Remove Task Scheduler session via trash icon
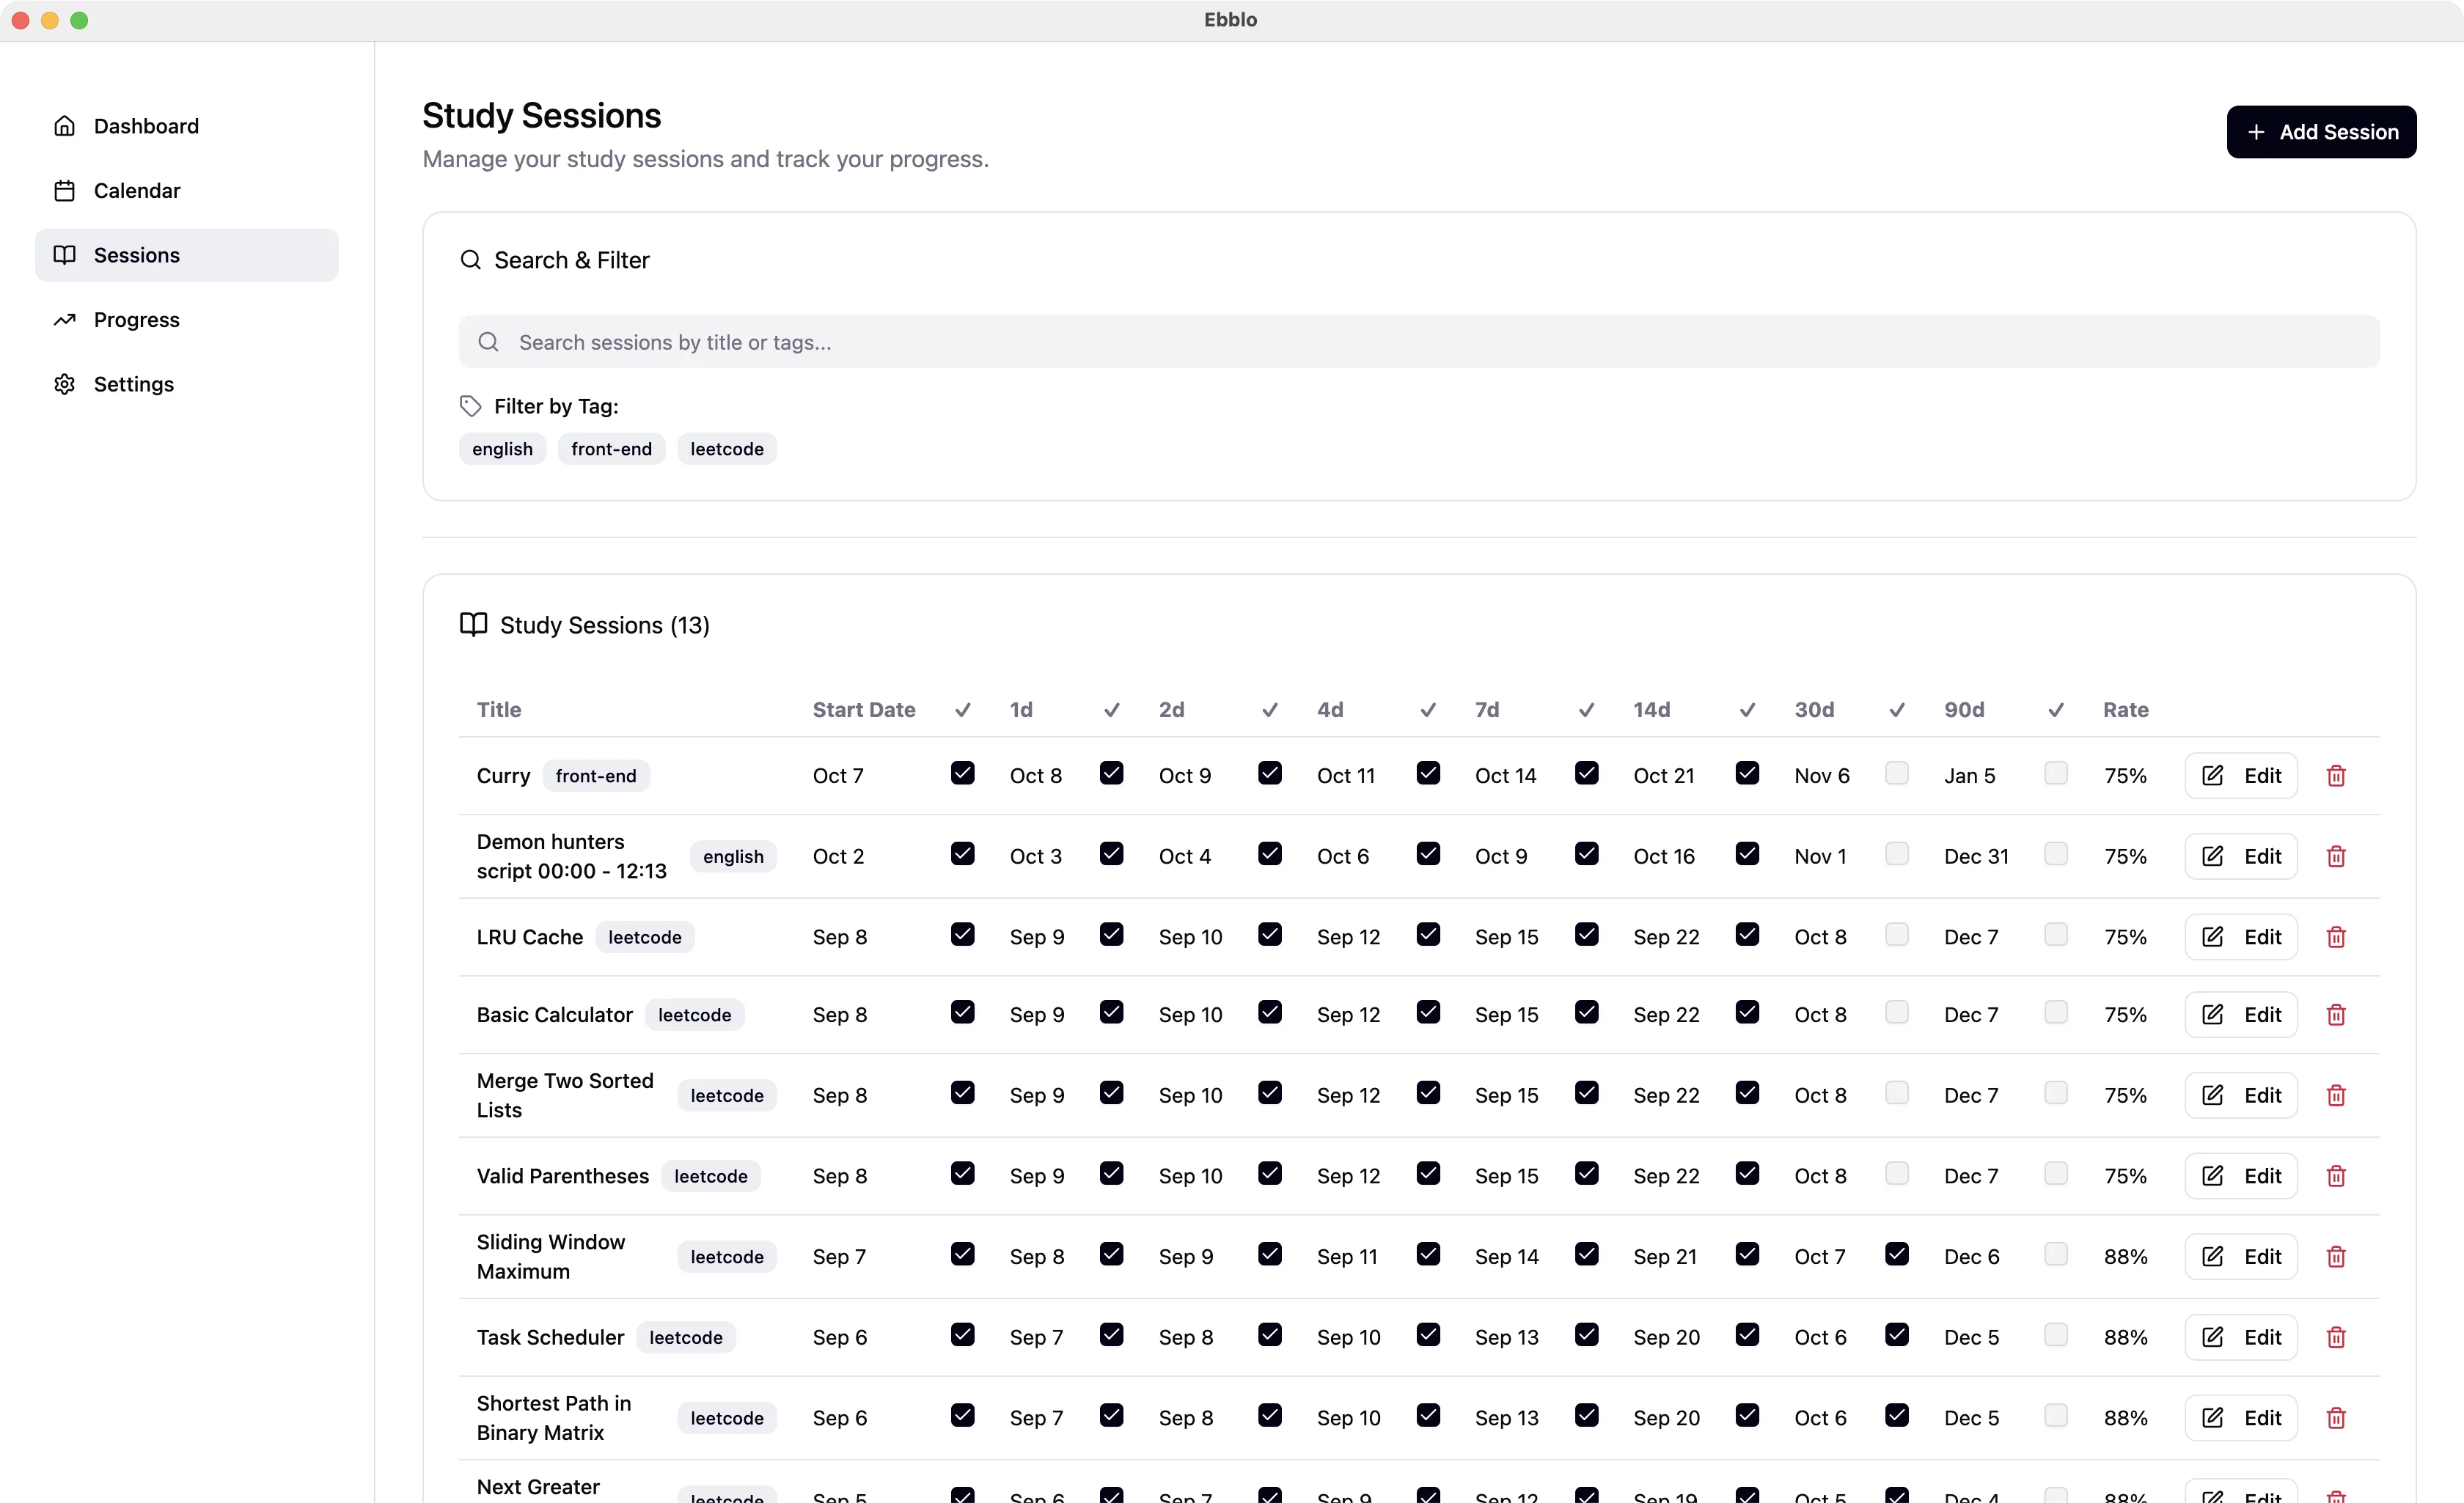The width and height of the screenshot is (2464, 1503). pos(2336,1337)
